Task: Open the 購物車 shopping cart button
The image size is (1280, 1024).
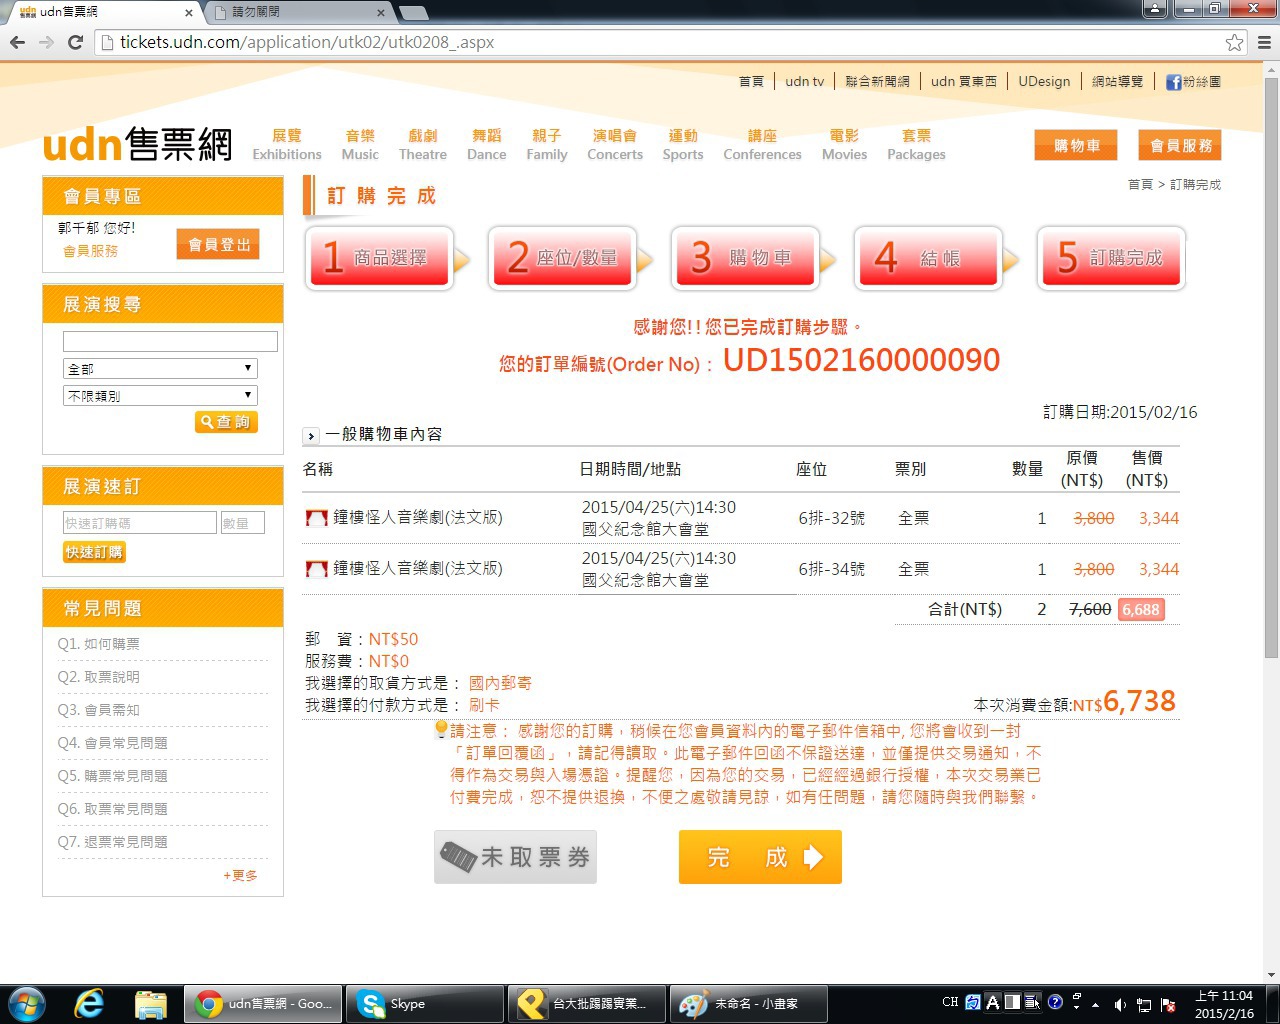Action: click(x=1076, y=146)
